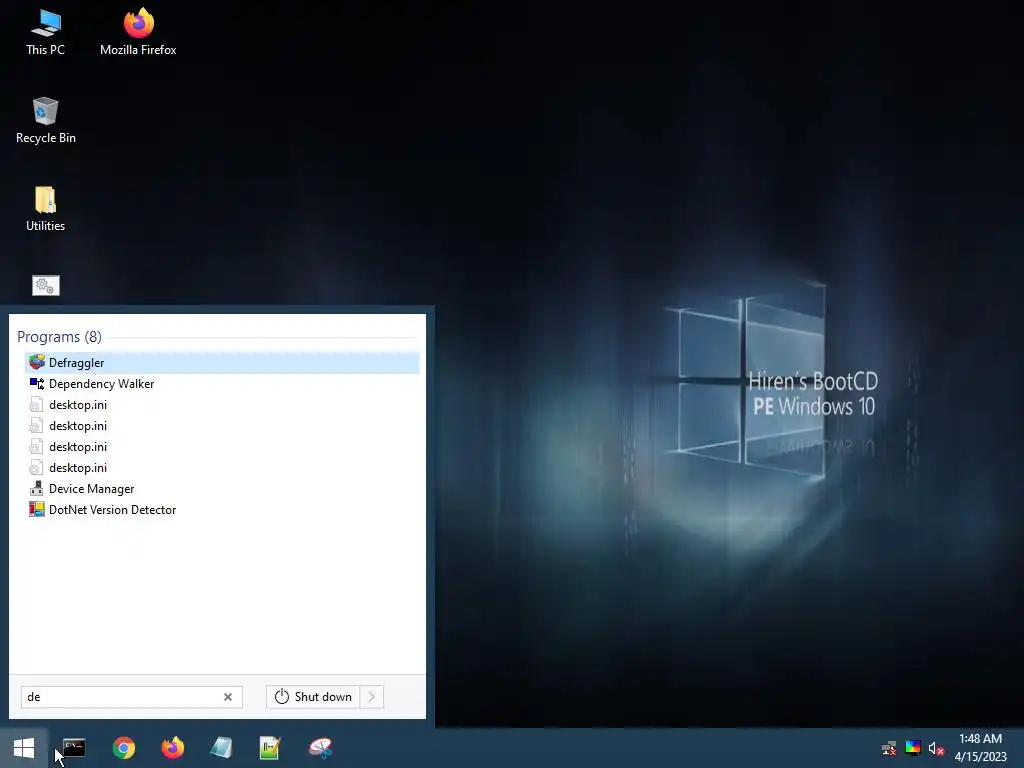
Task: Select the last desktop.ini result
Action: pyautogui.click(x=222, y=468)
